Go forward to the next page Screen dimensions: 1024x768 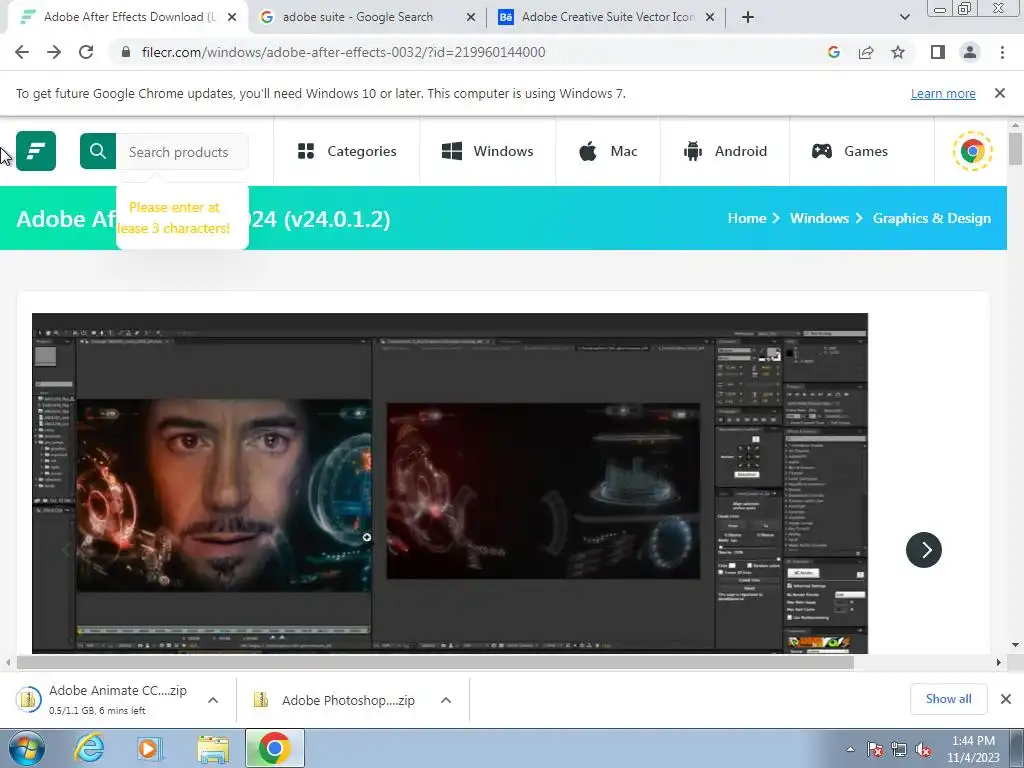(54, 52)
